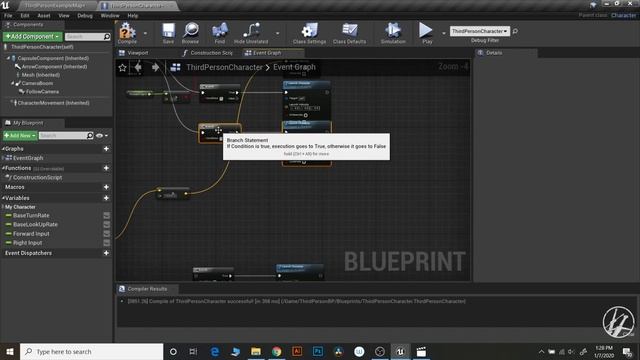Add a new function with the Functions plus
Viewport: 640px width, 360px height.
[x=106, y=168]
